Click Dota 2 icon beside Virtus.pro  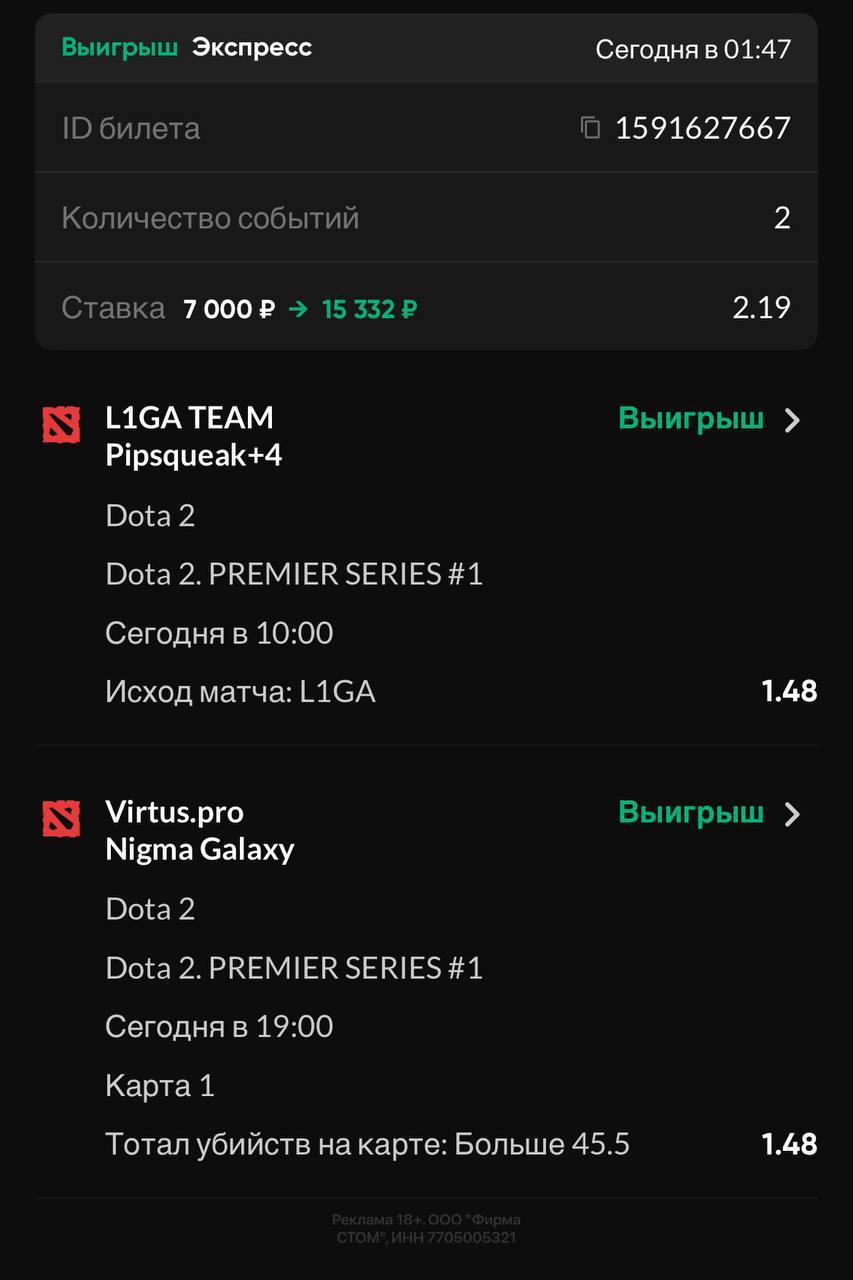point(61,820)
